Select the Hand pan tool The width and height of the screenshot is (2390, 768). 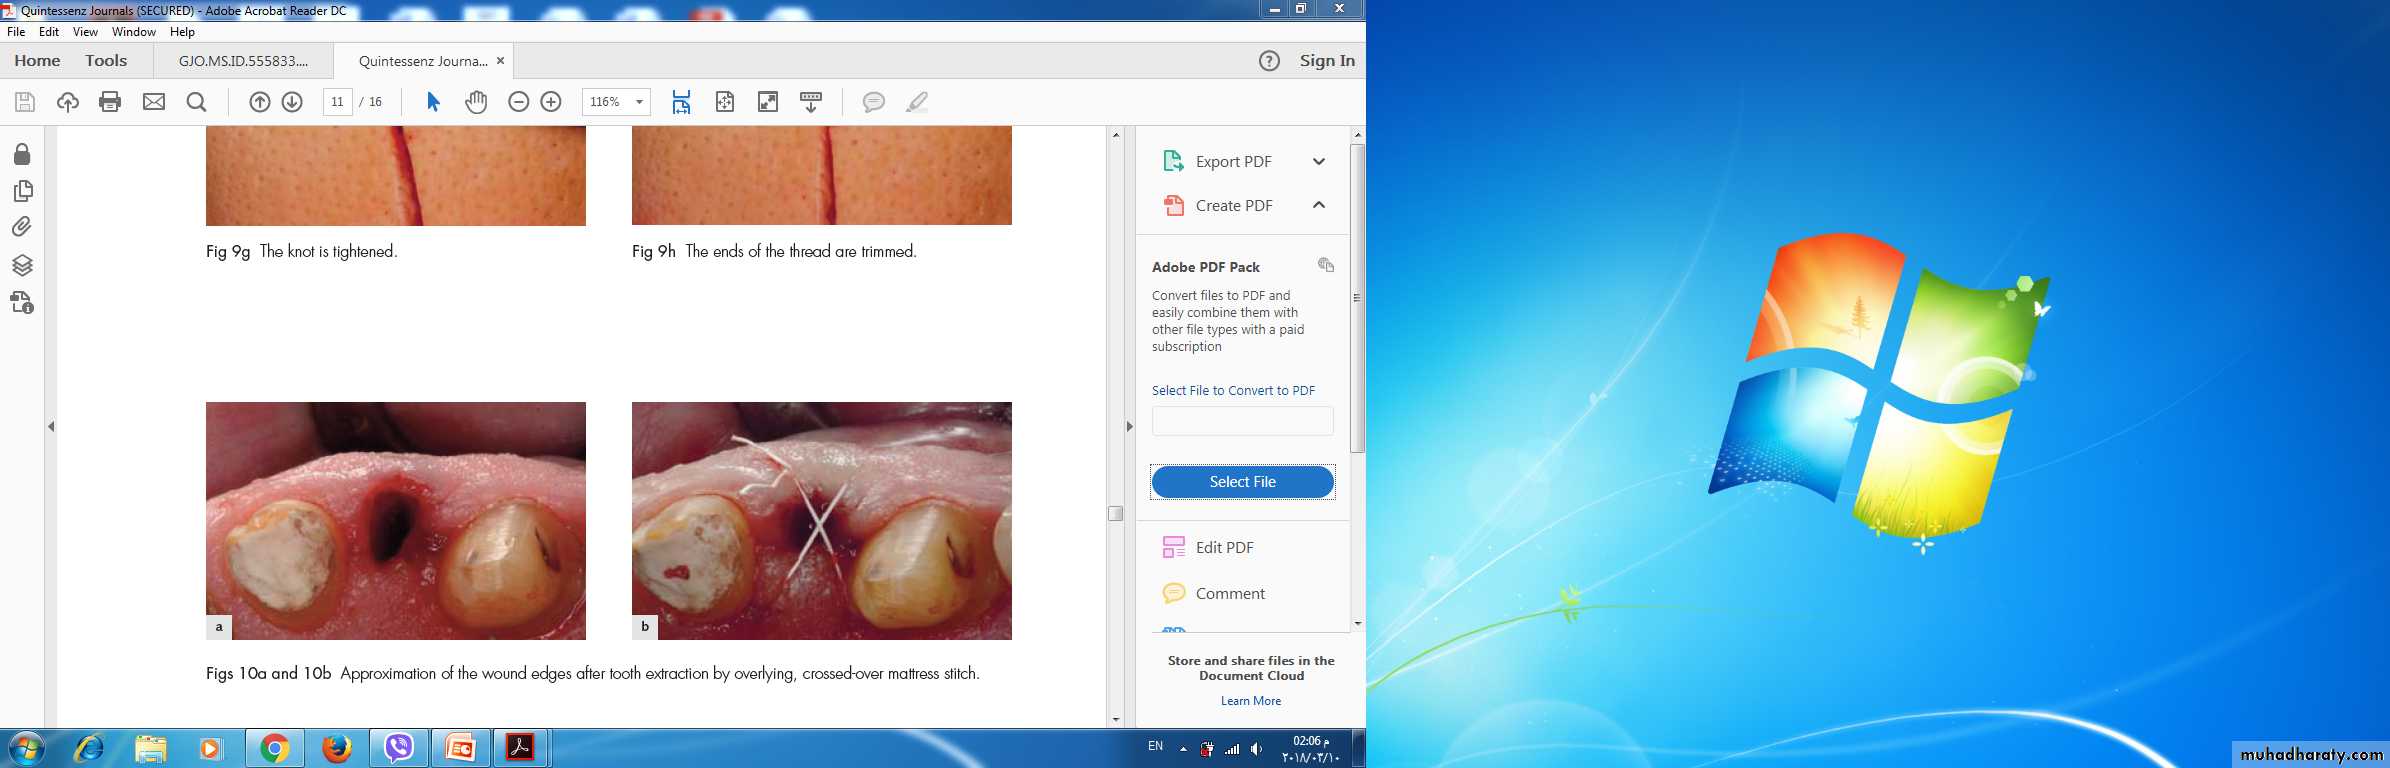[476, 102]
